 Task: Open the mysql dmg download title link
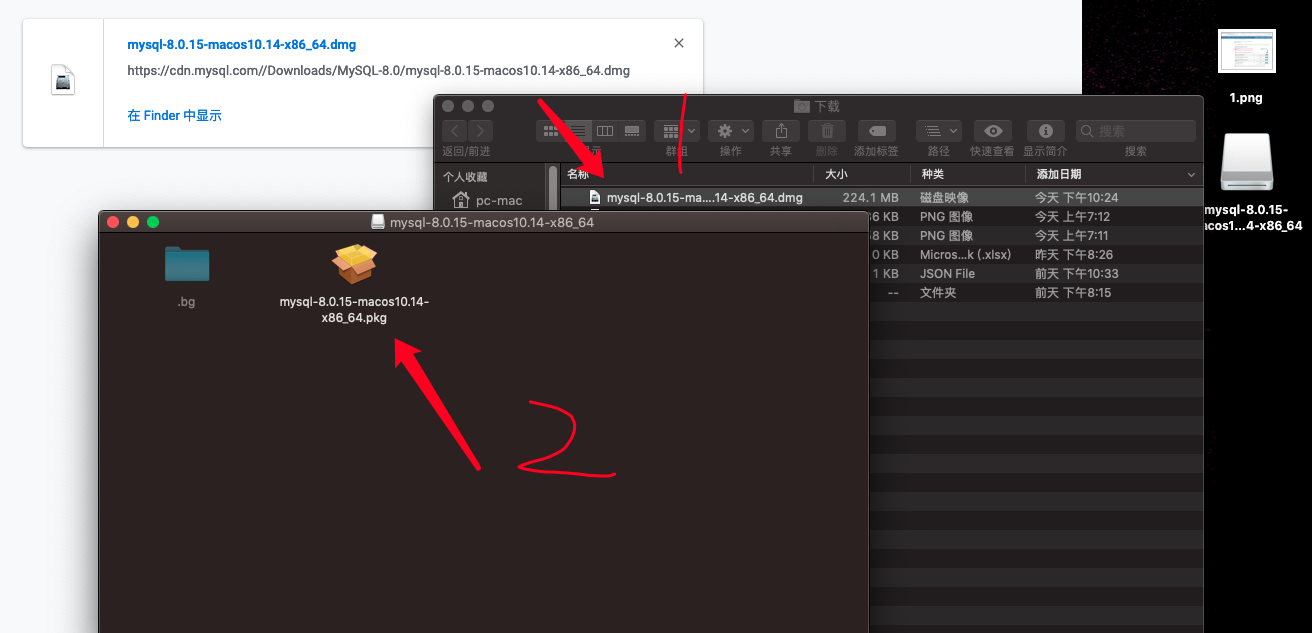click(241, 45)
